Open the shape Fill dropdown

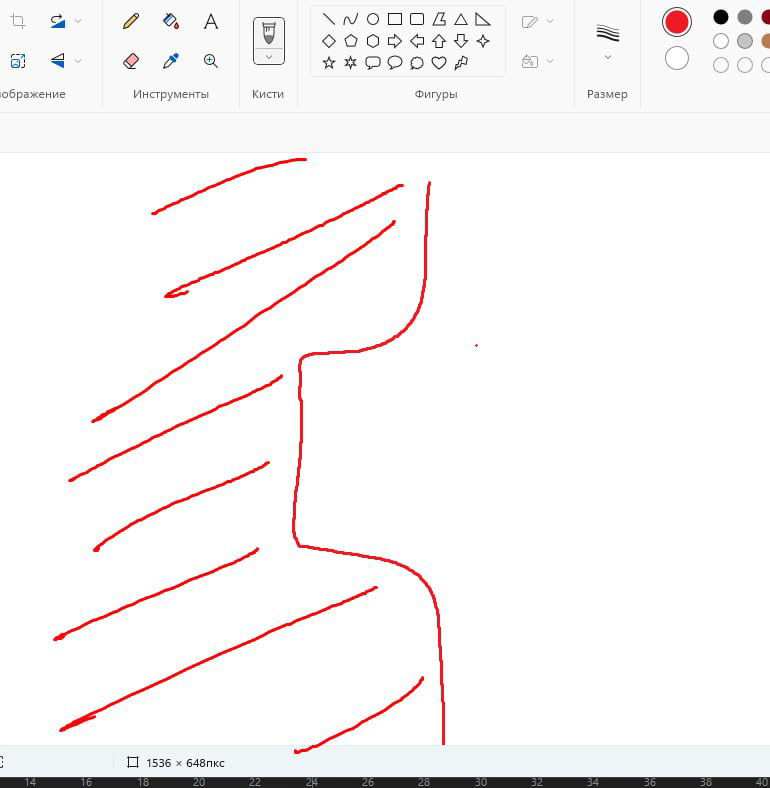[537, 61]
